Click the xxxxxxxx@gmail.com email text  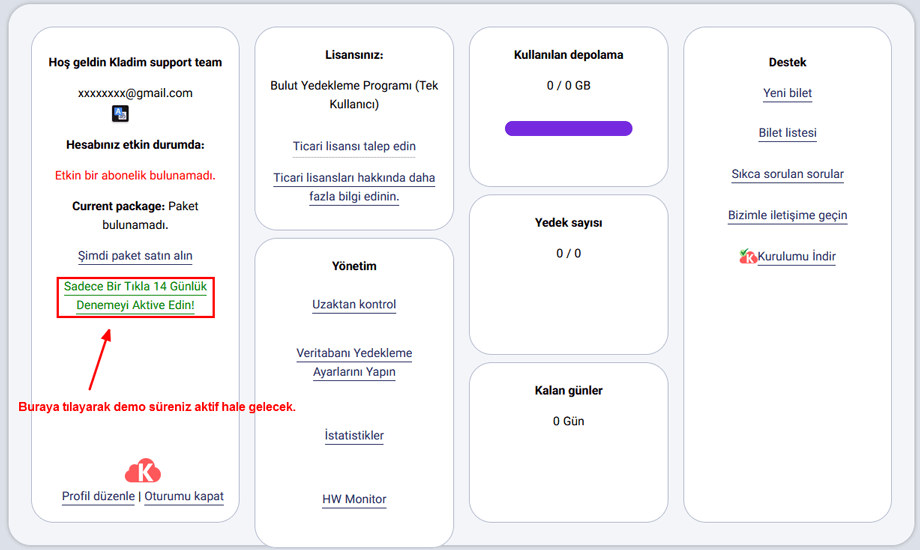[x=135, y=93]
